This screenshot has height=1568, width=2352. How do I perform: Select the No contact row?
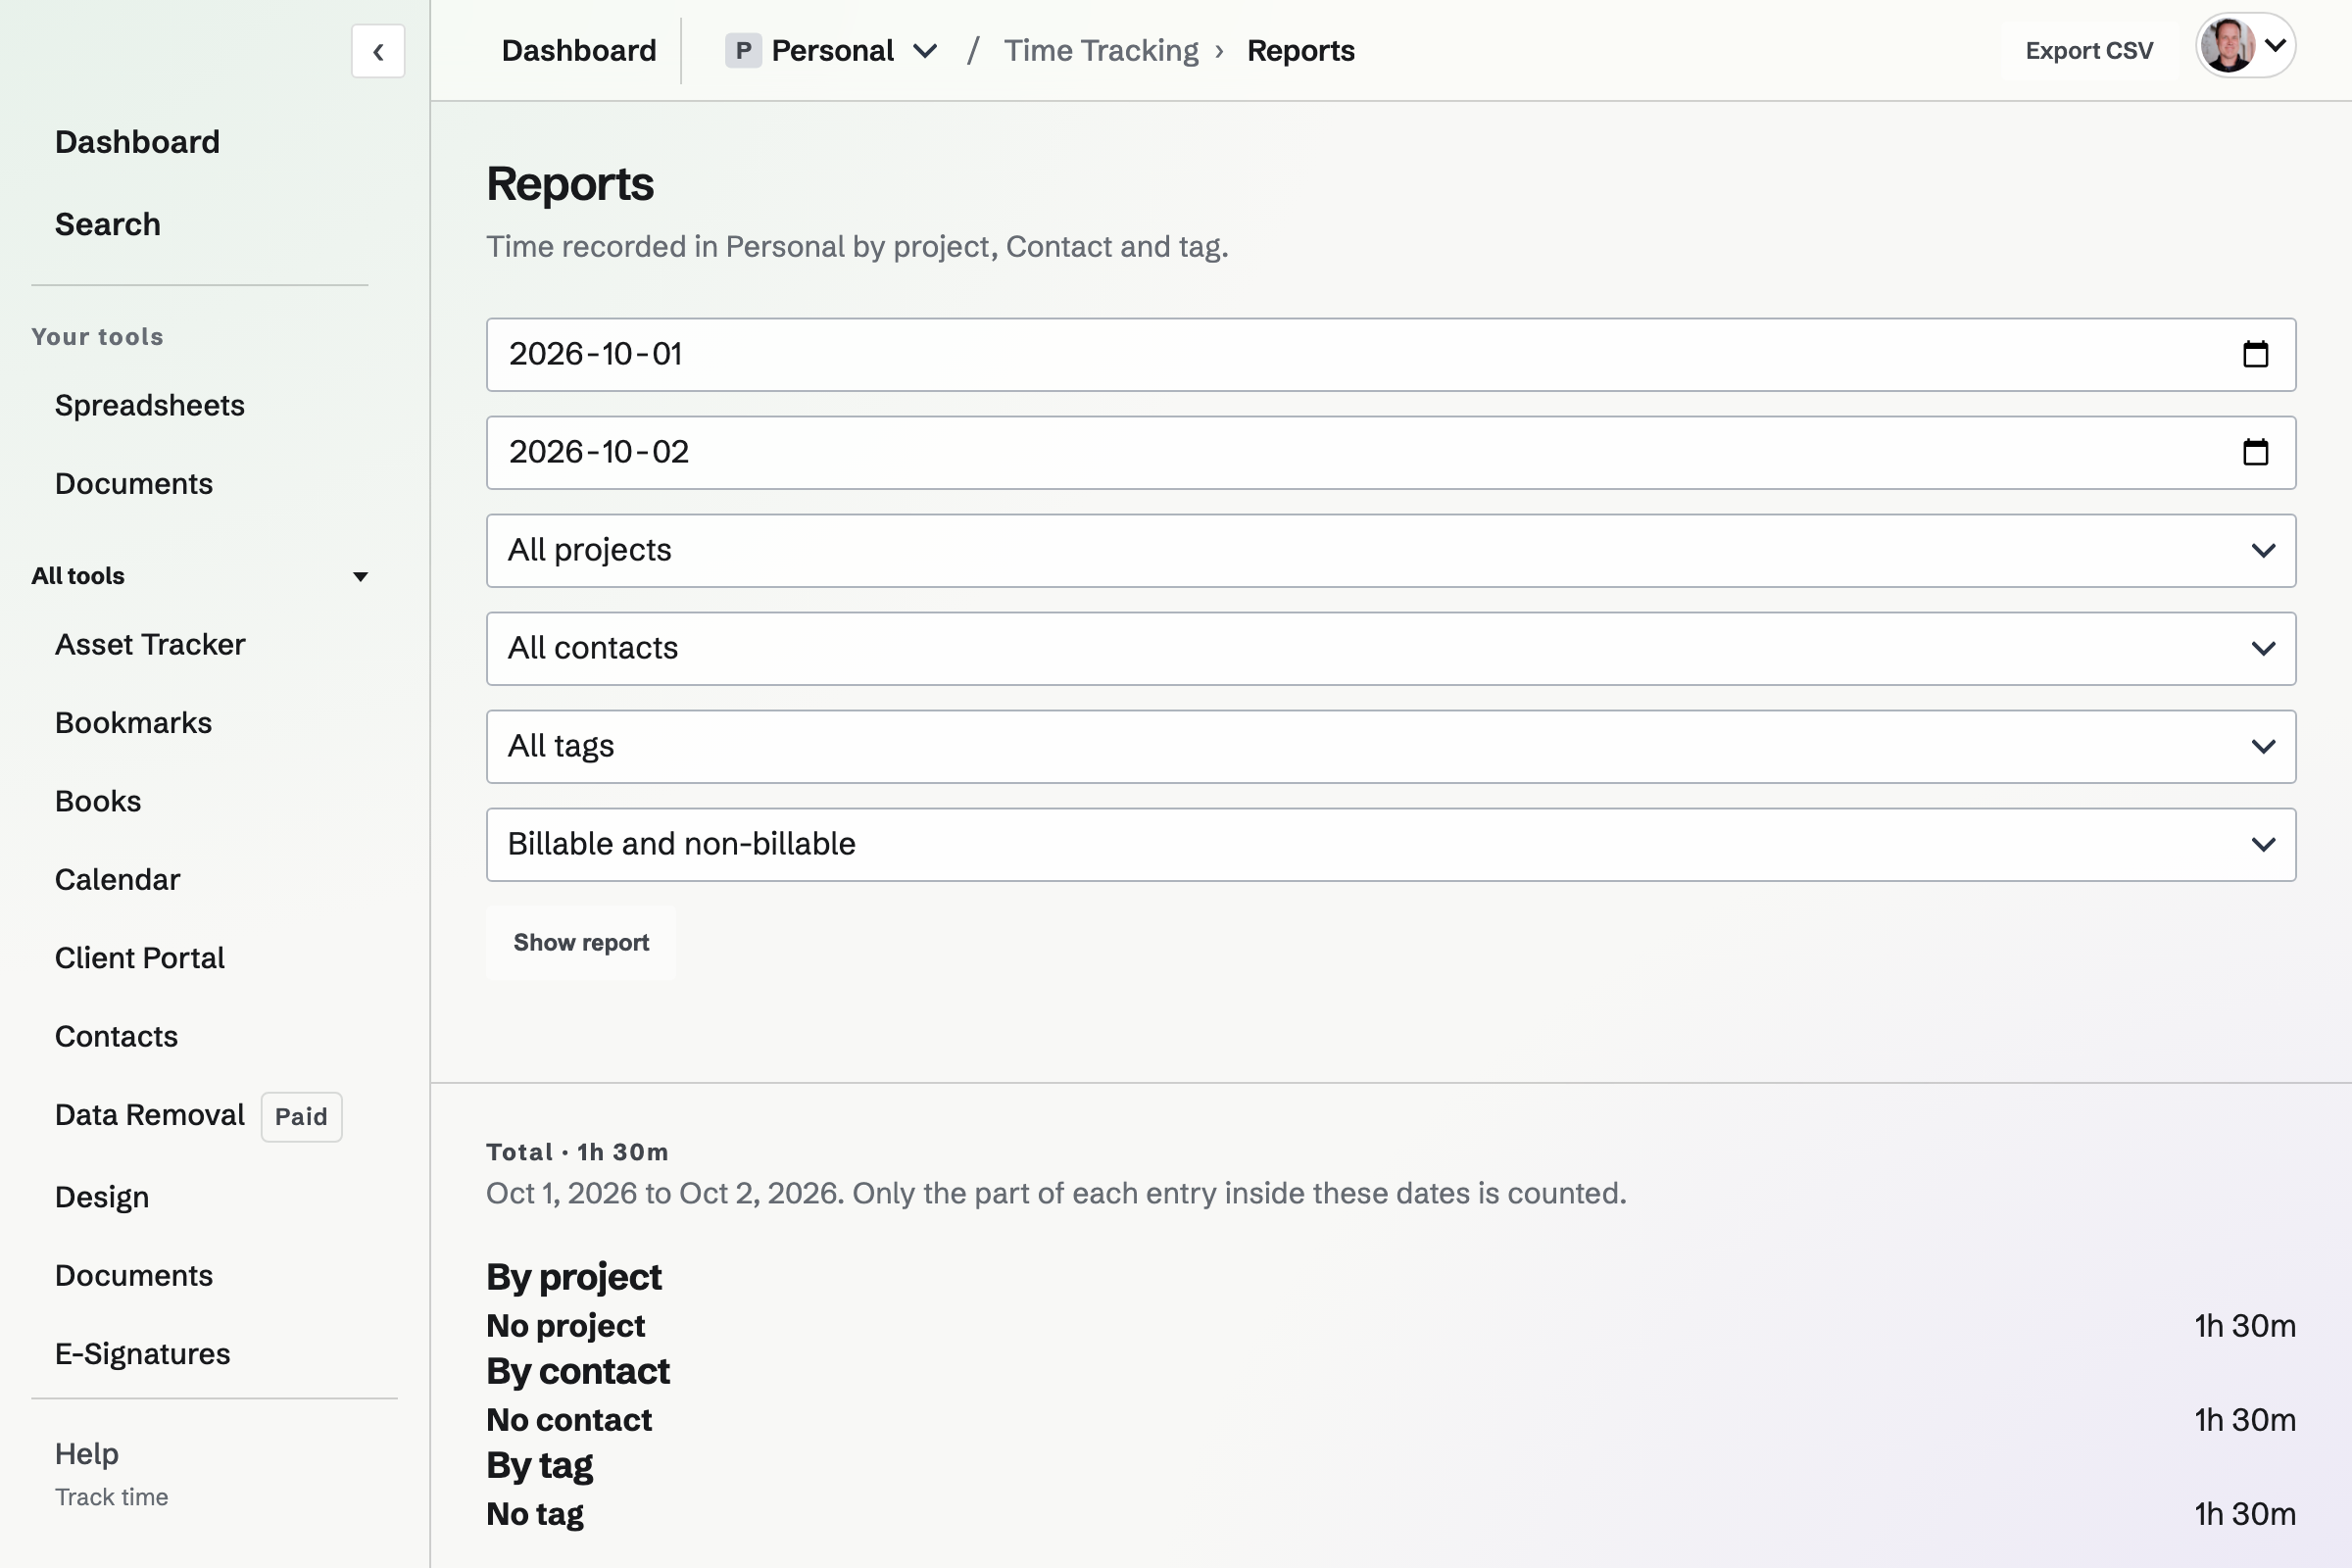click(1391, 1420)
